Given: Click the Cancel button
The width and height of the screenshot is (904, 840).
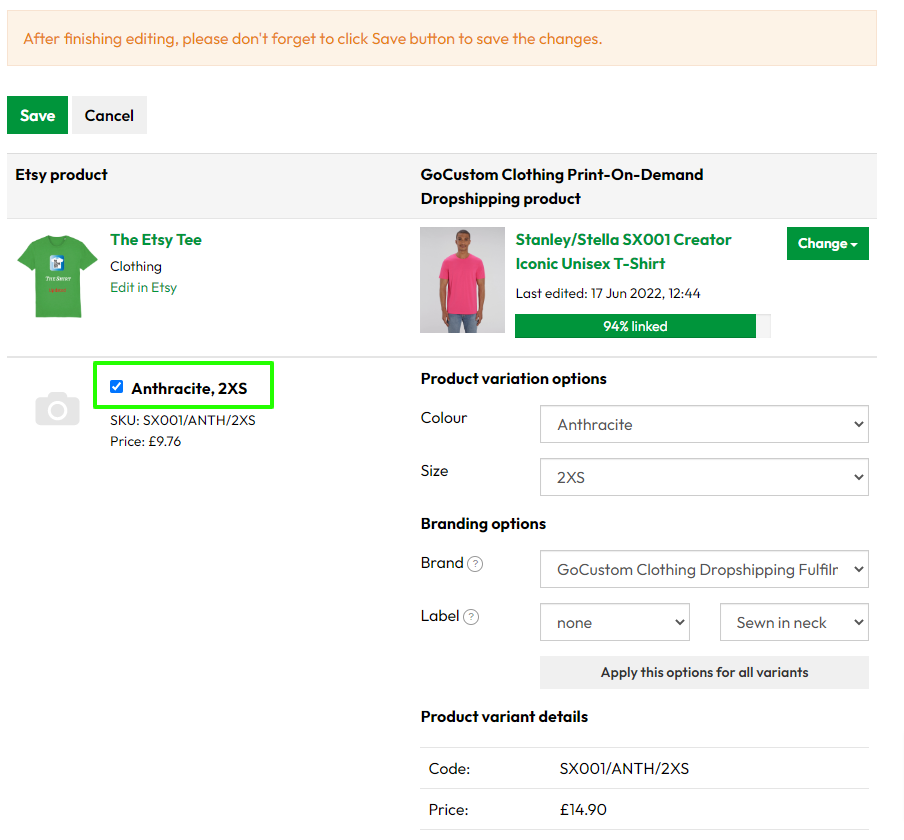Looking at the screenshot, I should click(109, 115).
